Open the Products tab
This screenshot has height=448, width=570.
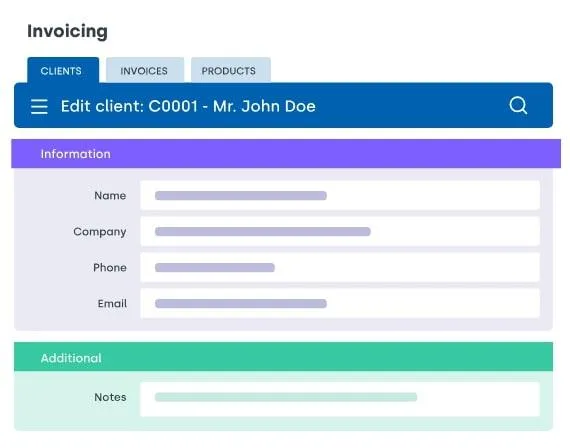pyautogui.click(x=230, y=71)
